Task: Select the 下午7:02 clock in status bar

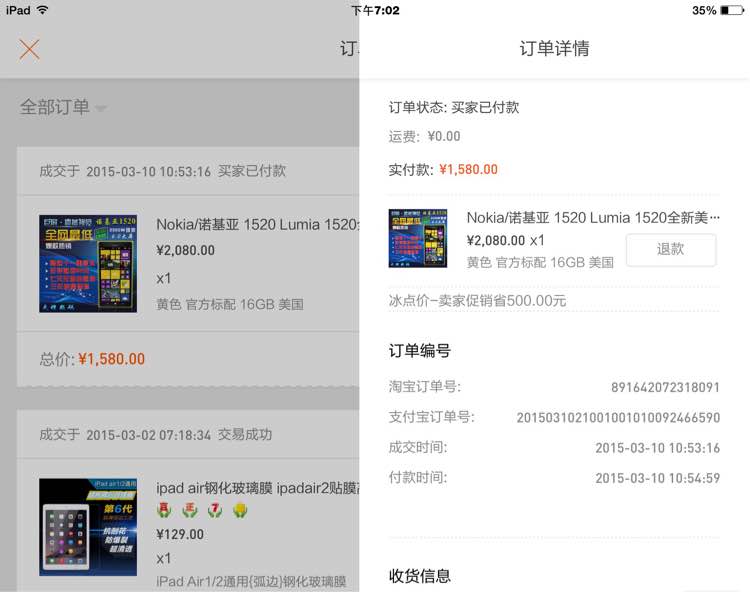Action: pos(375,10)
